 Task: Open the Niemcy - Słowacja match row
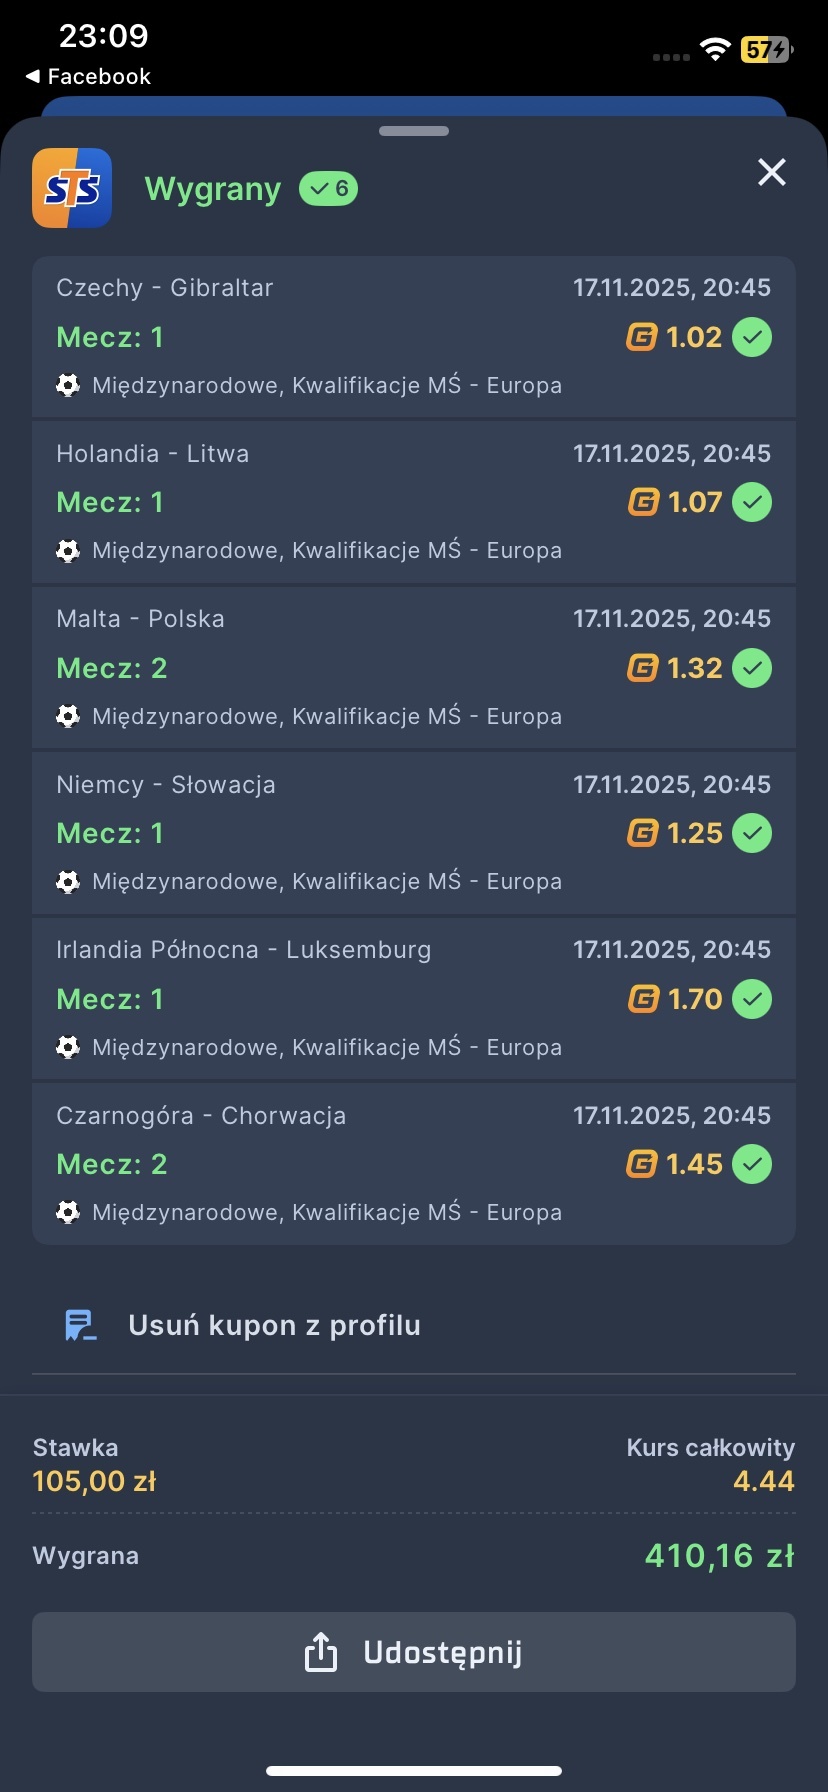[x=414, y=833]
